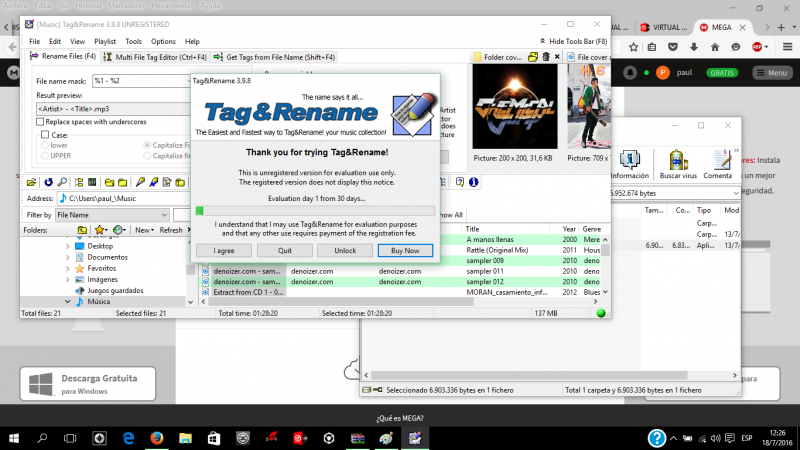Open the Edit menu
Screen dimensions: 800x450
coord(55,41)
